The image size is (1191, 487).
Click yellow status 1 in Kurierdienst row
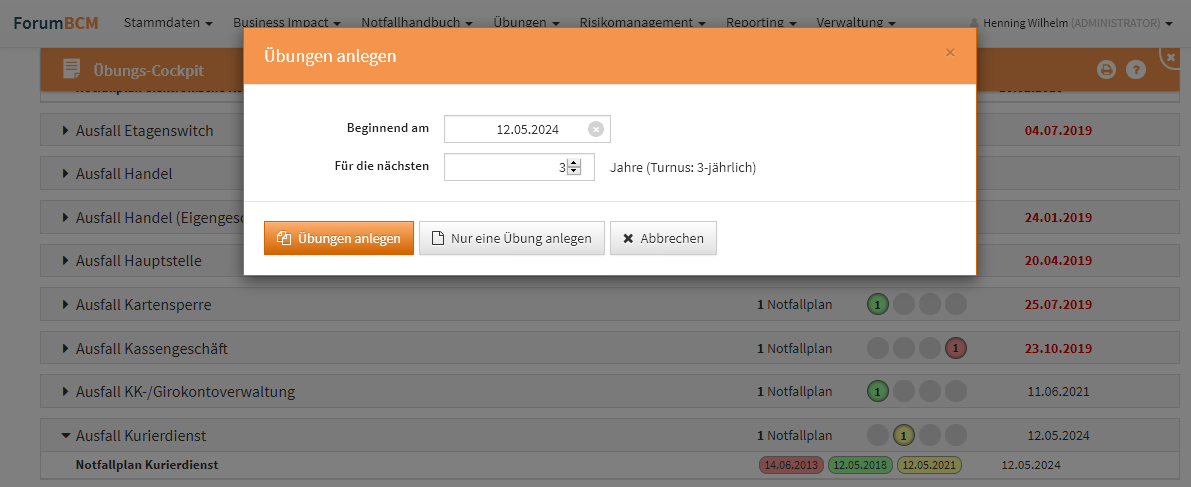[904, 435]
